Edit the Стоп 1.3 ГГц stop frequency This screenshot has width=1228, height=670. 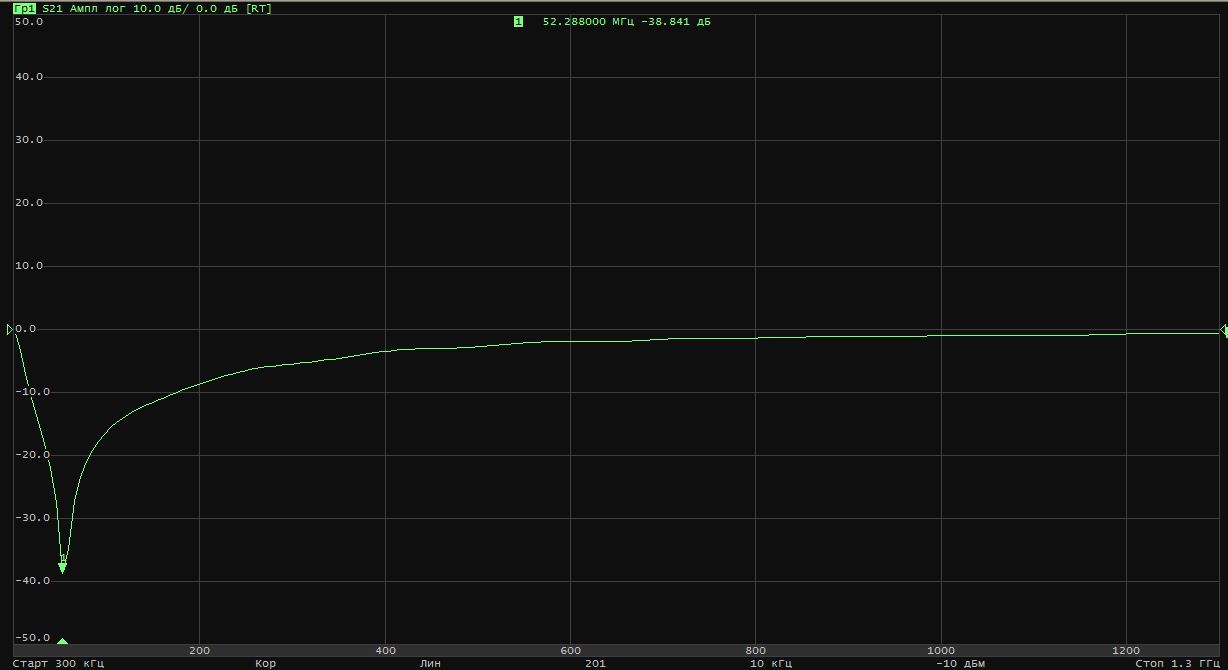coord(1177,663)
